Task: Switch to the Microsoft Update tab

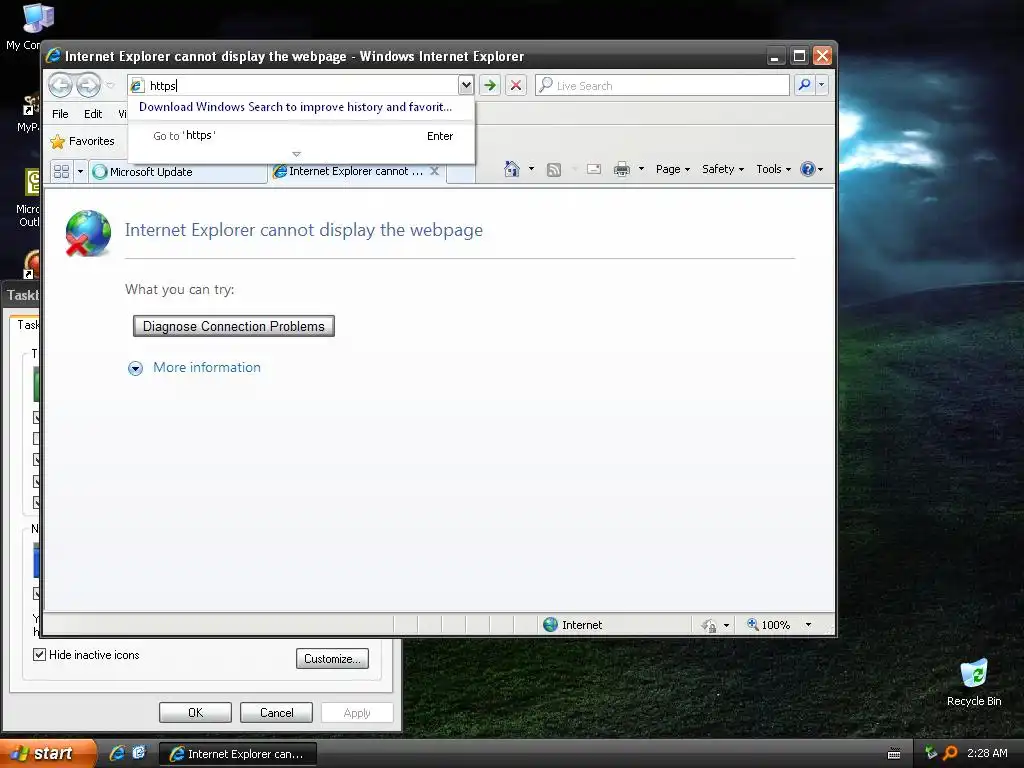Action: [x=177, y=172]
